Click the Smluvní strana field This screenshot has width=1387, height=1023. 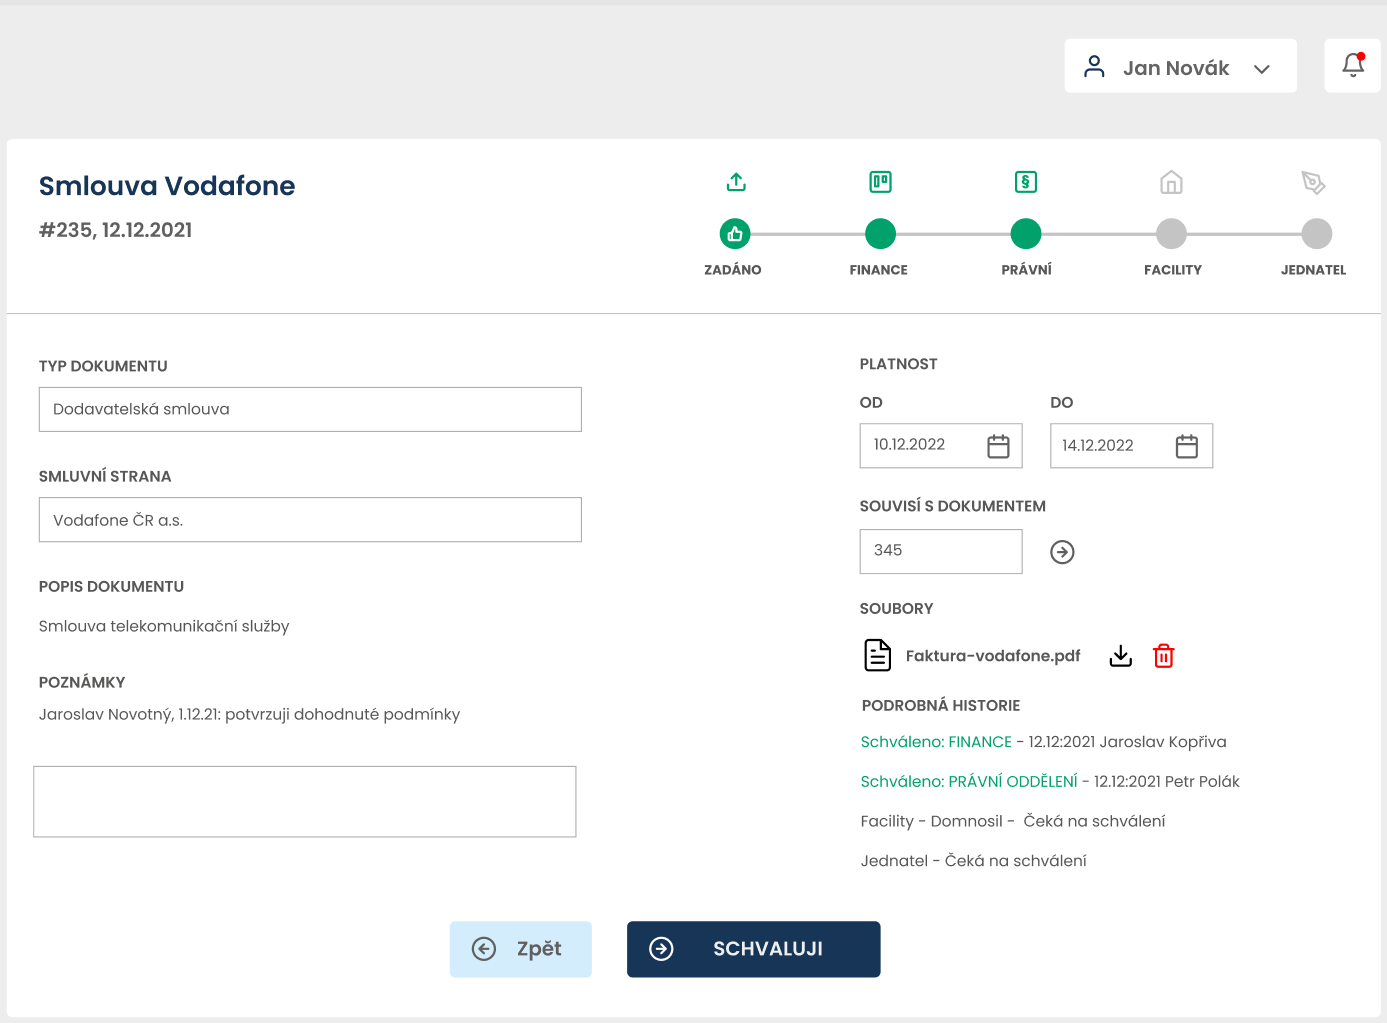coord(310,520)
